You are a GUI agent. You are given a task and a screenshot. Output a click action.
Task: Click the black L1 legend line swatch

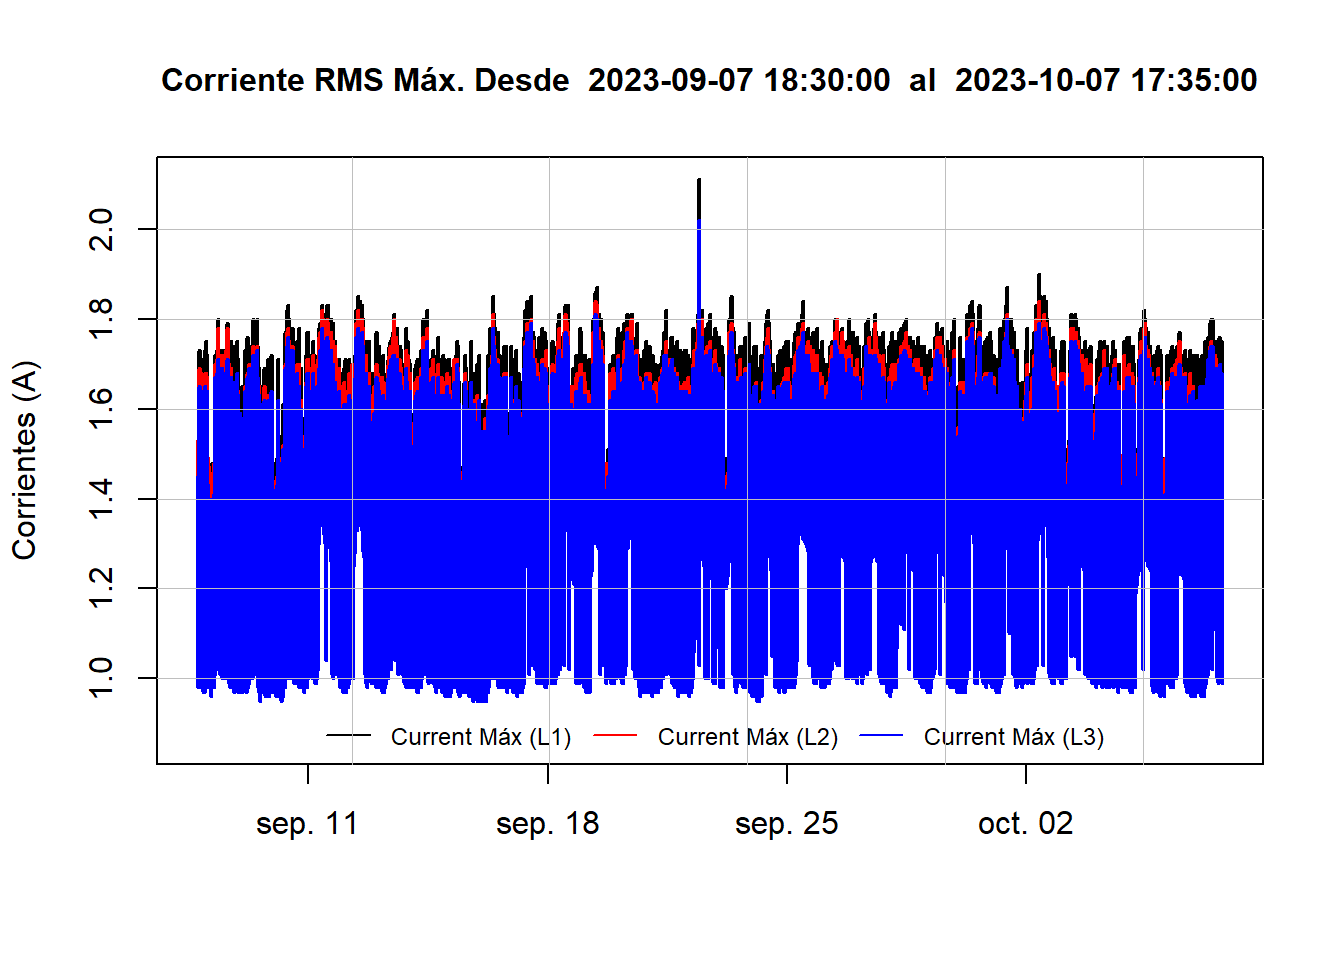click(348, 736)
